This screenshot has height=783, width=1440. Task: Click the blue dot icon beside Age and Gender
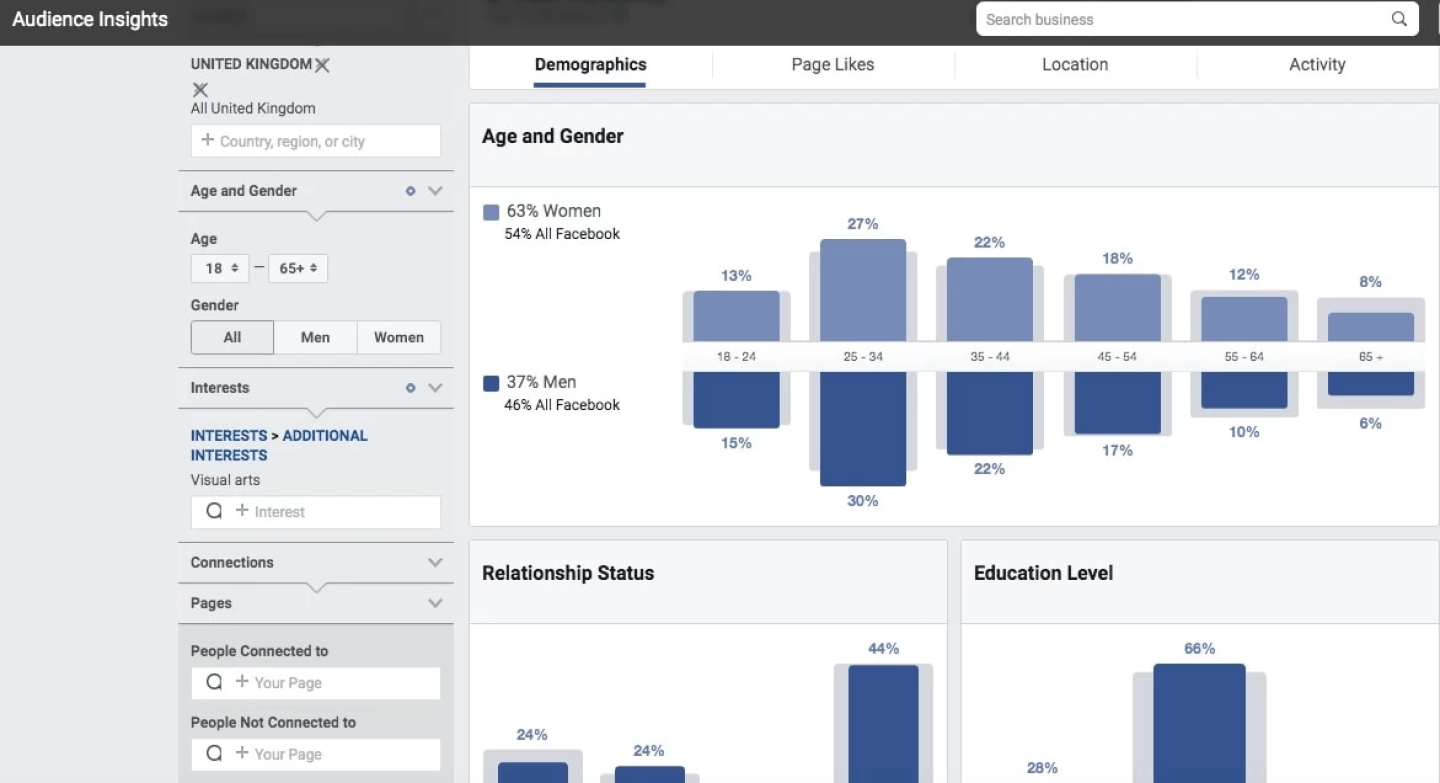(x=410, y=191)
